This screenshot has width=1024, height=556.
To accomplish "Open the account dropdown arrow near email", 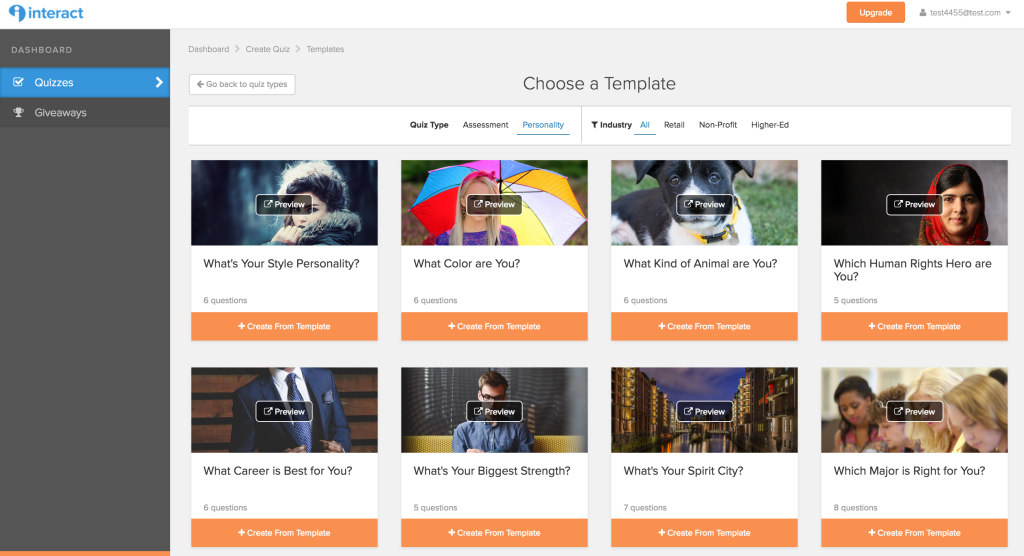I will [x=1008, y=13].
